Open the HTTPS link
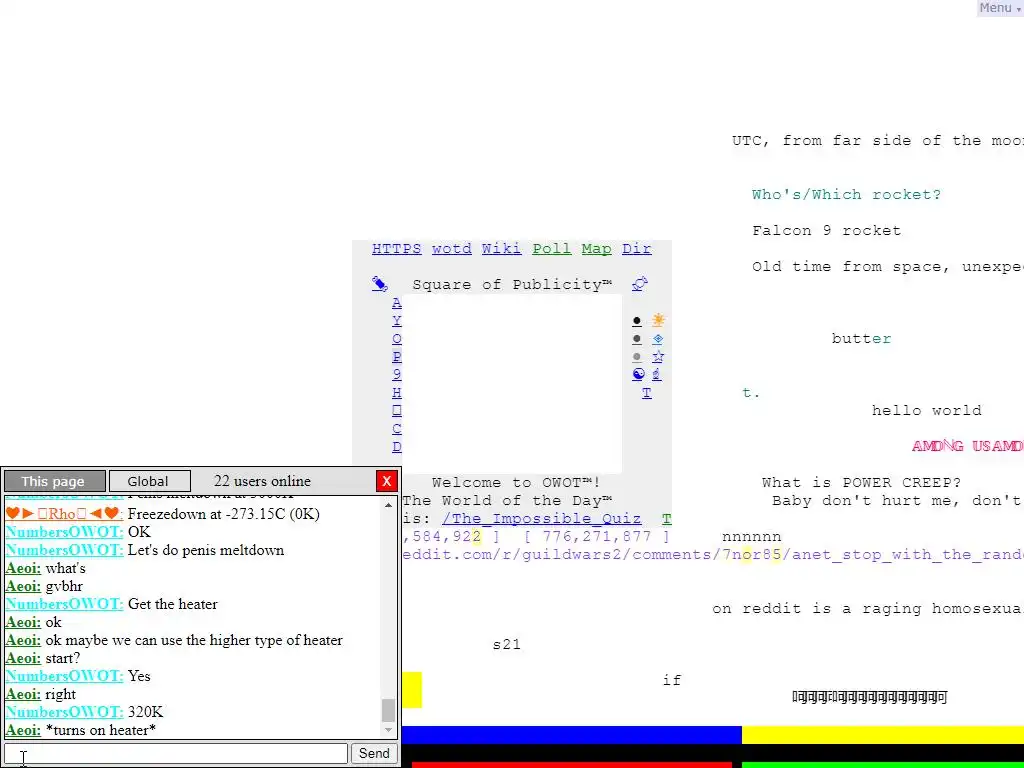Viewport: 1024px width, 768px height. tap(396, 249)
